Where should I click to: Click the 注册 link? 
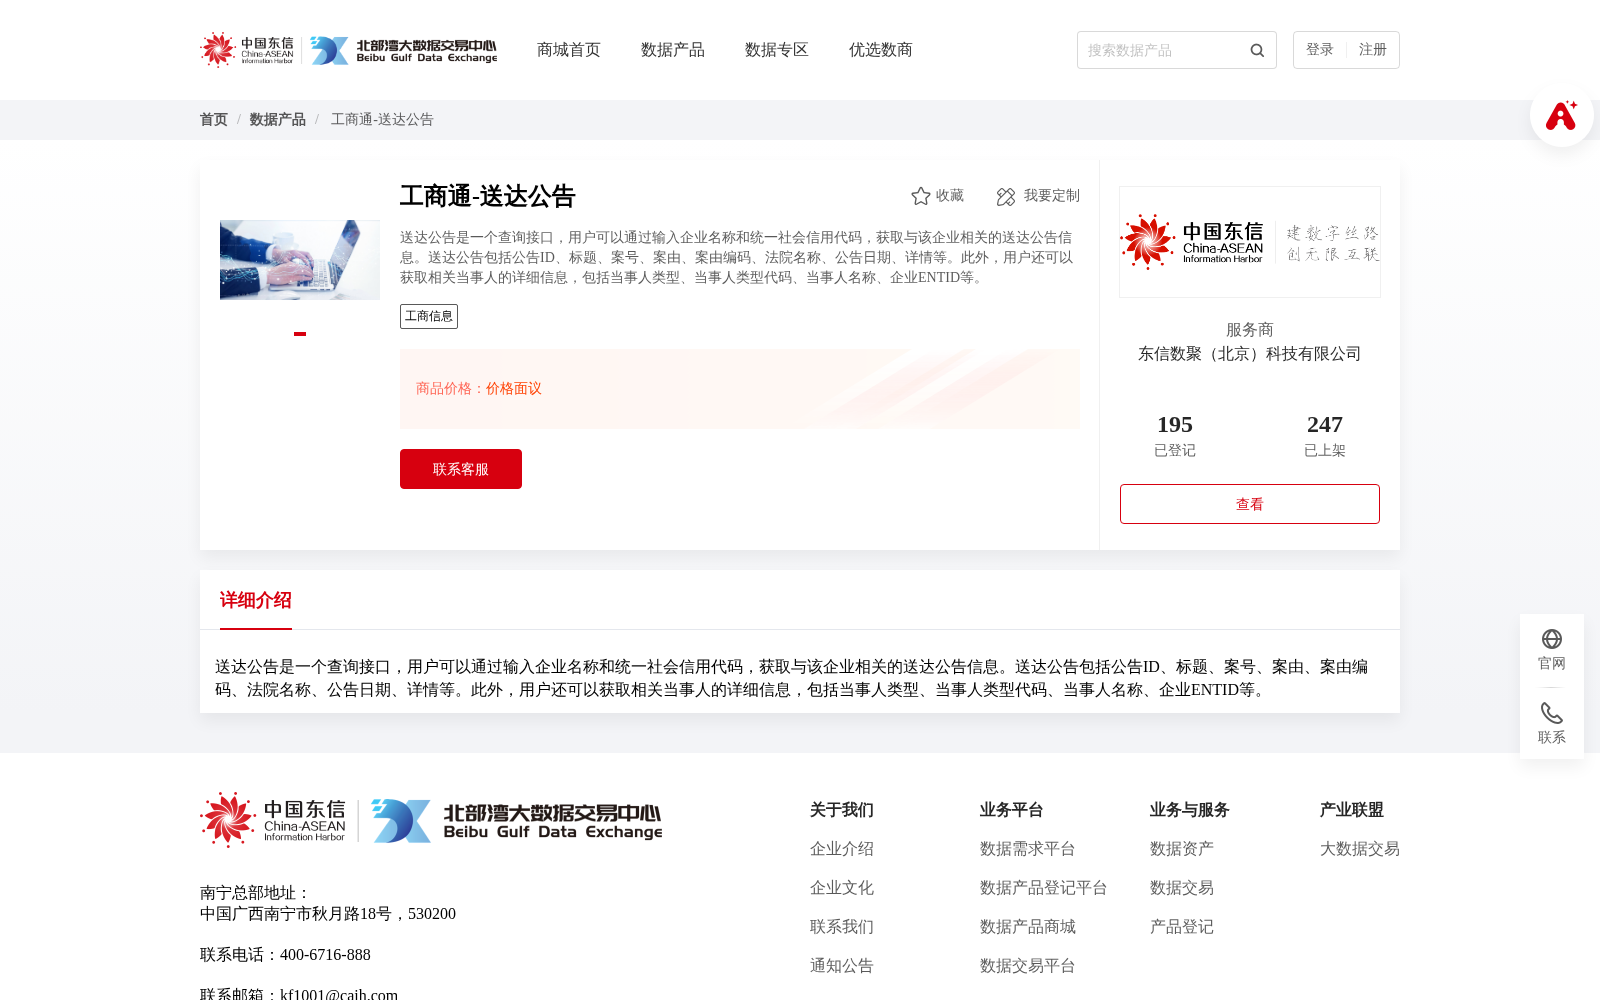point(1373,50)
